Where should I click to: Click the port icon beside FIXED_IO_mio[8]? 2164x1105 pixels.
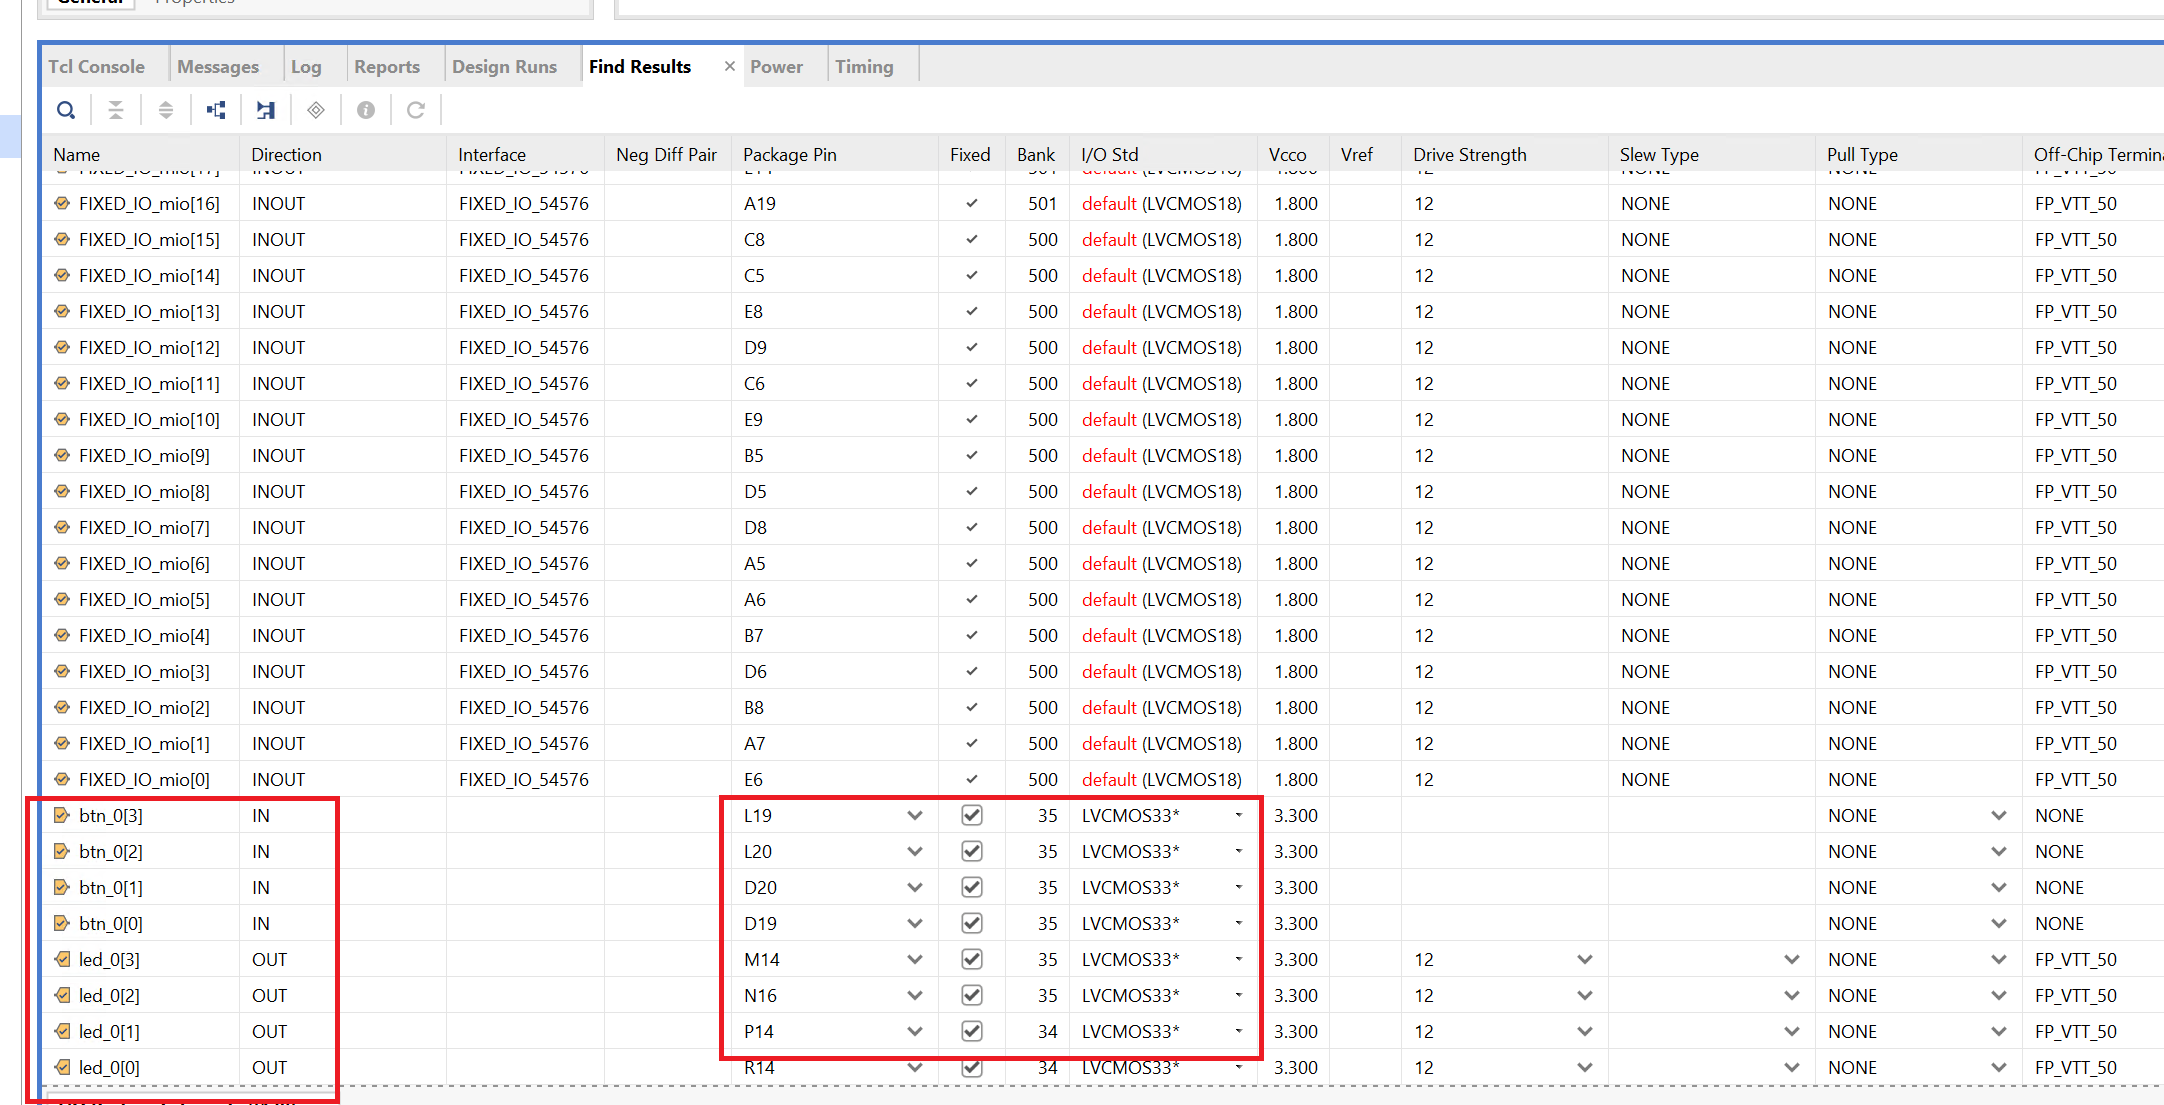click(62, 491)
